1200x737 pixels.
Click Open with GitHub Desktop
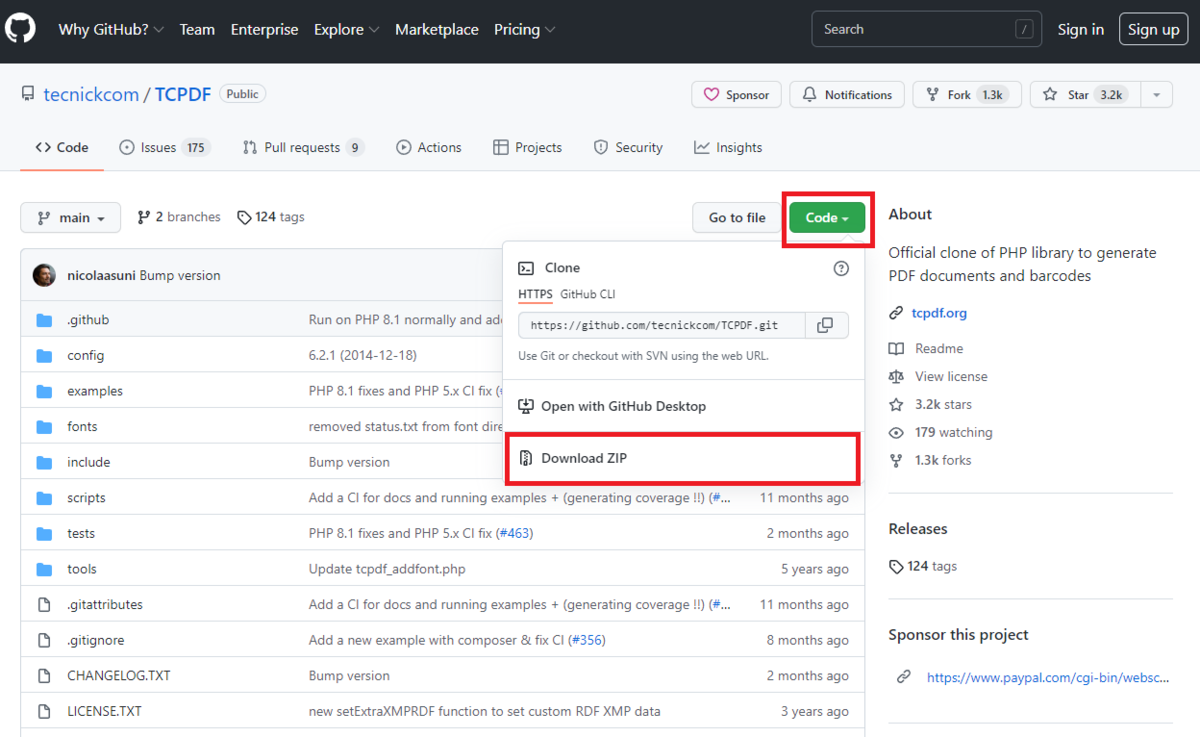click(x=683, y=407)
